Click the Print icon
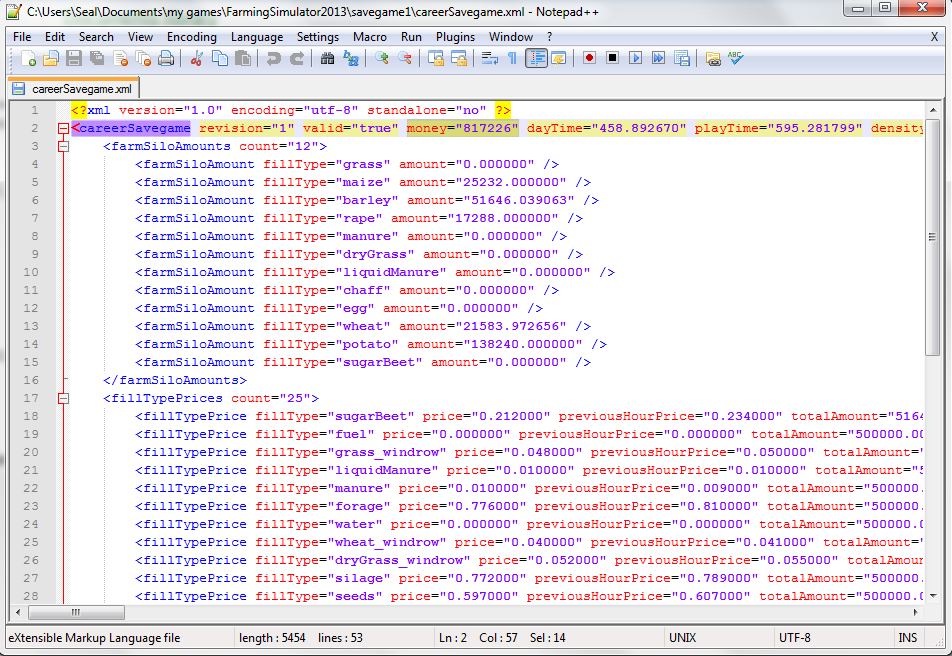This screenshot has width=952, height=656. pos(166,58)
